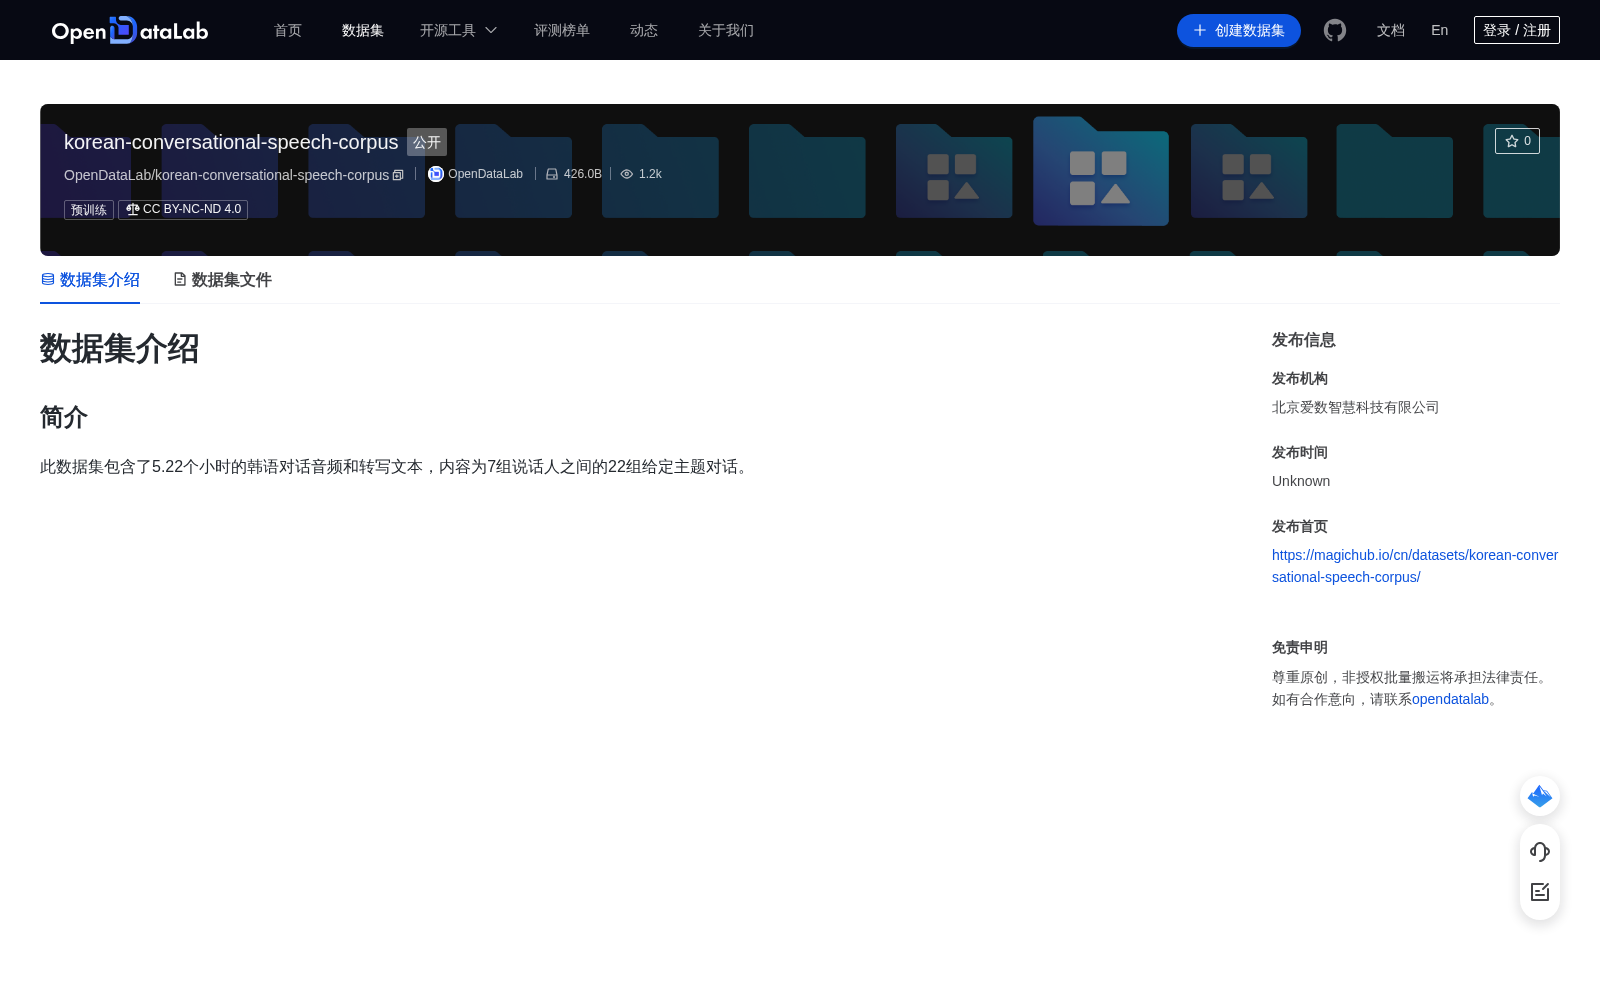Copy the dataset path via copy icon

point(398,175)
